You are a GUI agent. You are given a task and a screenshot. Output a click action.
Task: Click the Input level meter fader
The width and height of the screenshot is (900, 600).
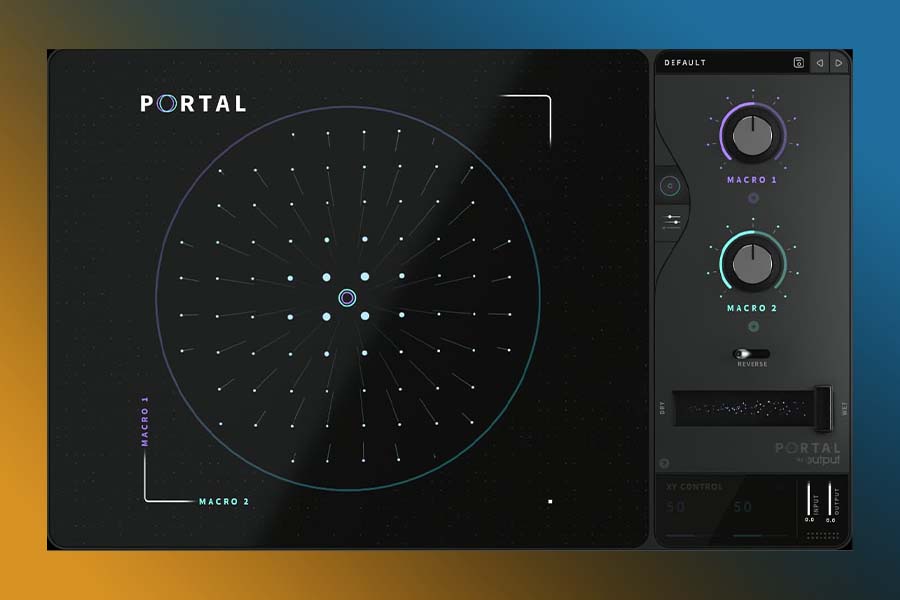[x=809, y=498]
